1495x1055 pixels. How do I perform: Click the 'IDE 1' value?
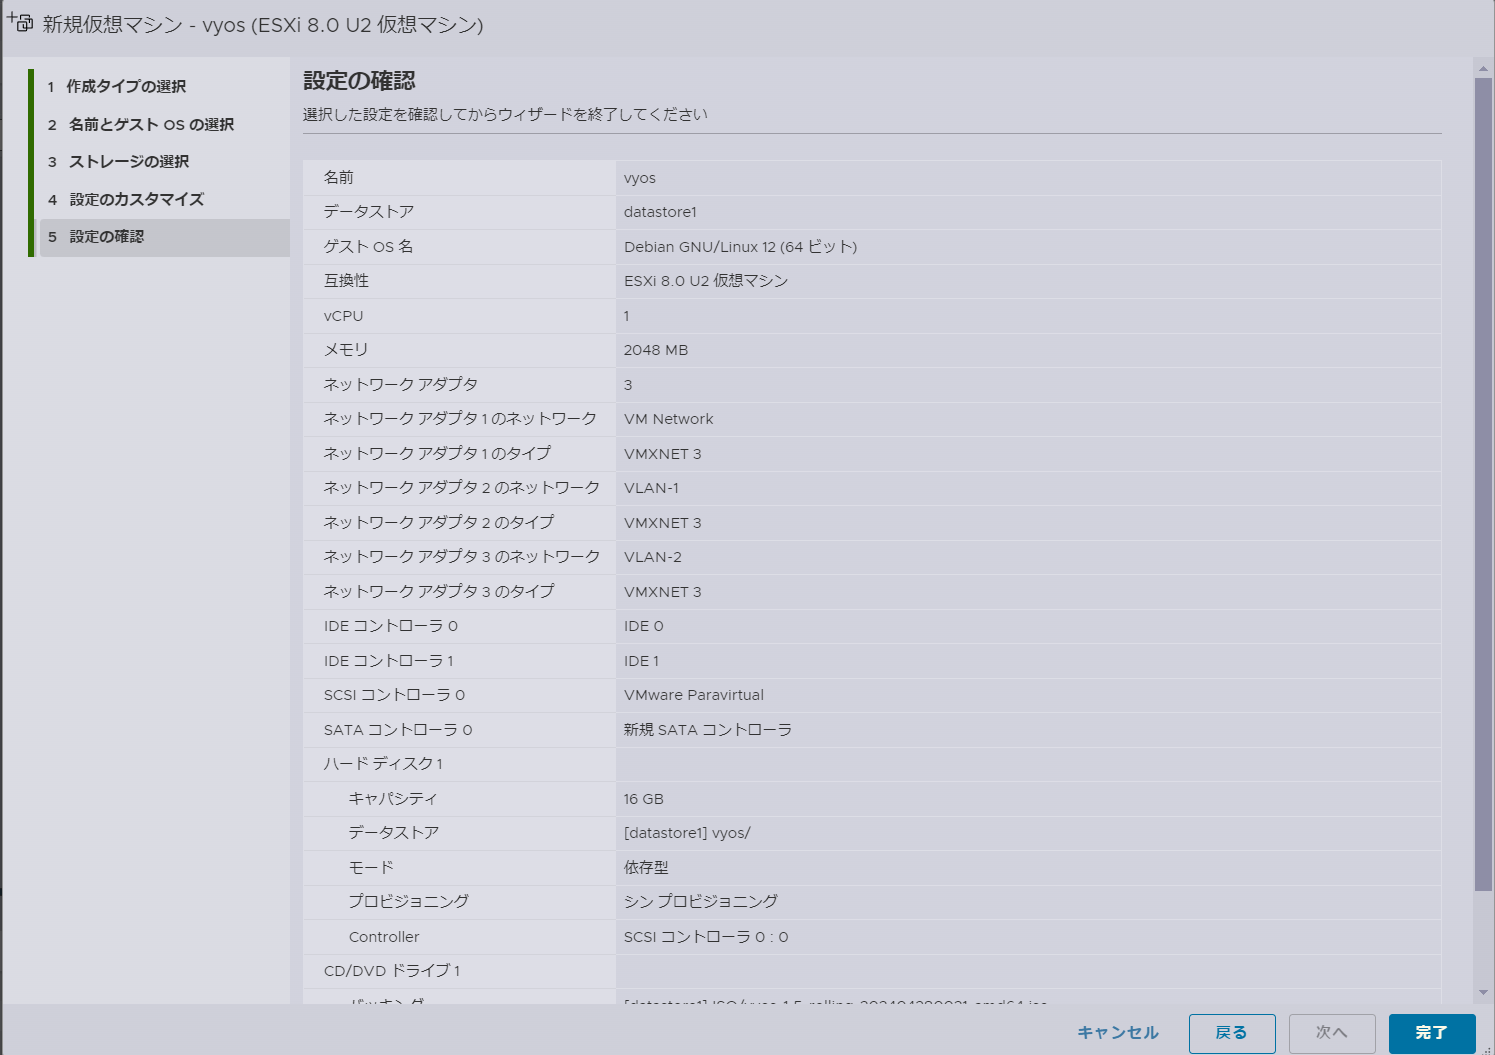coord(642,661)
